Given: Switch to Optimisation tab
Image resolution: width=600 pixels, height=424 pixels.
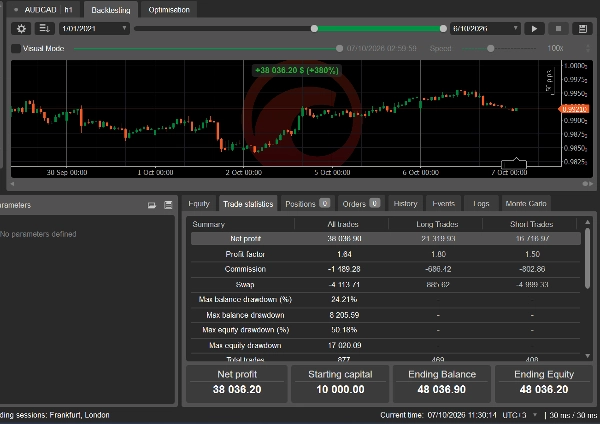Looking at the screenshot, I should coord(169,10).
